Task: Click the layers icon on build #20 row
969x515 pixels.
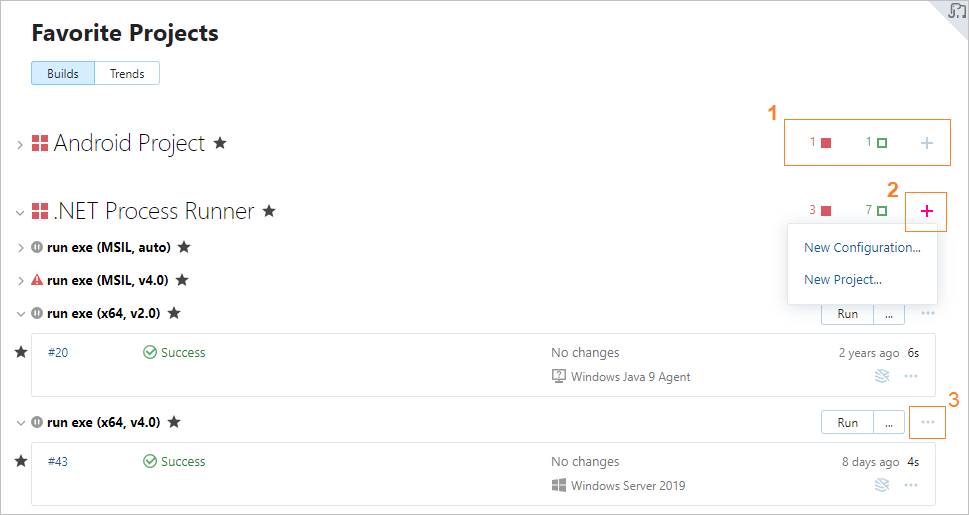Action: [x=881, y=376]
